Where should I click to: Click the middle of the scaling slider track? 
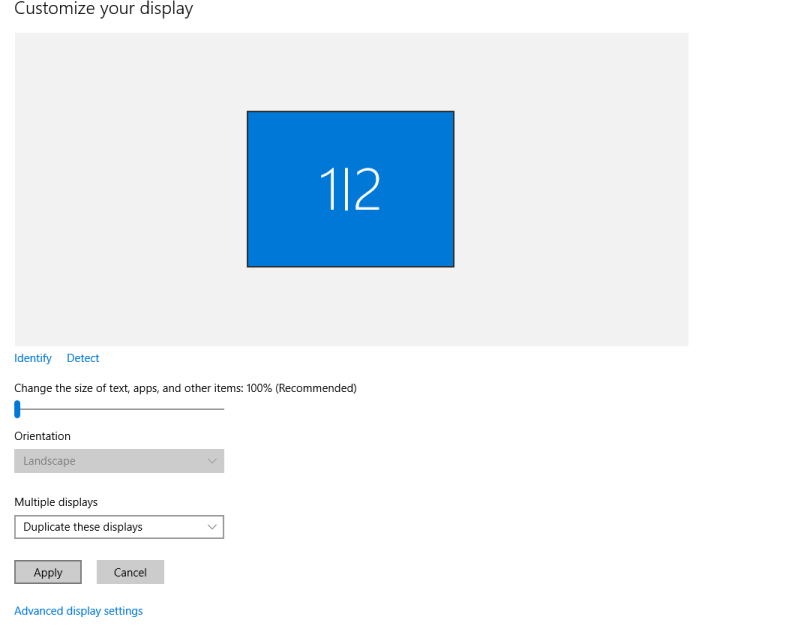point(120,408)
